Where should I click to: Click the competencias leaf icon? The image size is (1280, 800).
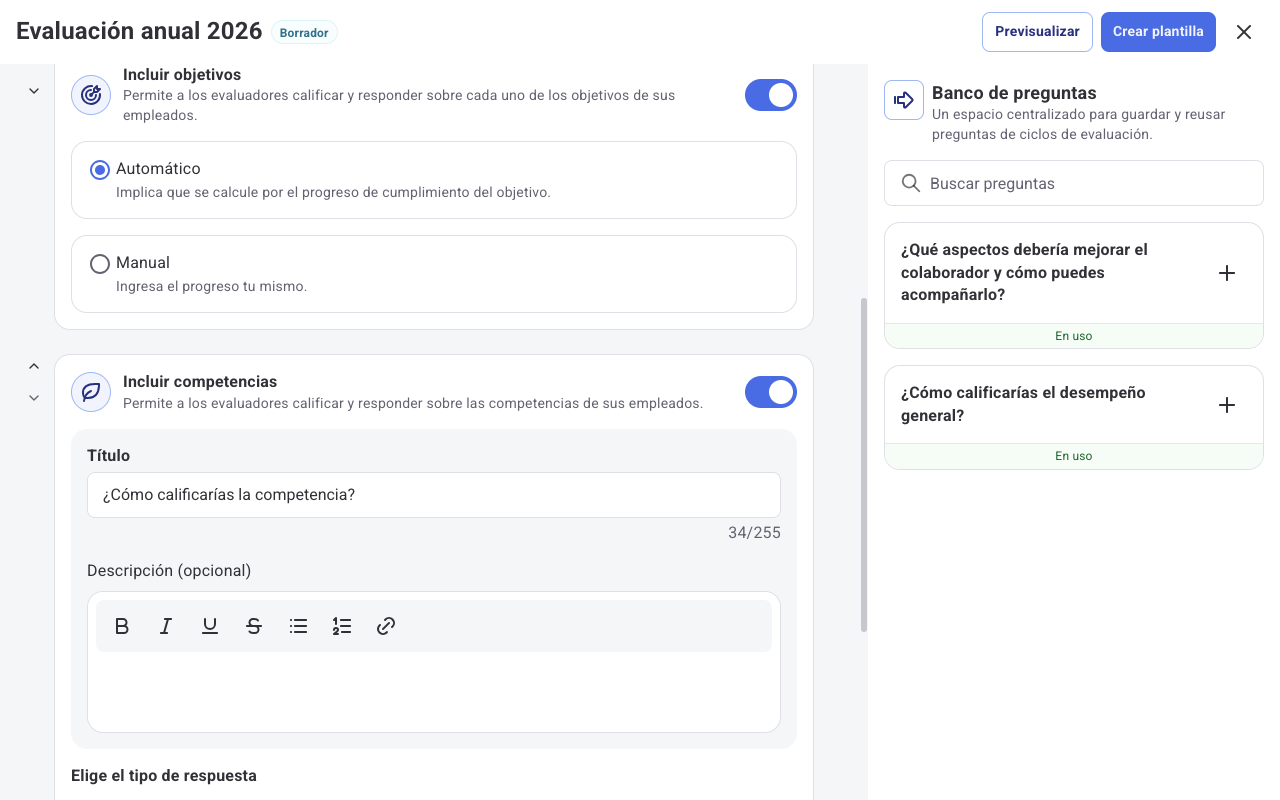pyautogui.click(x=91, y=392)
